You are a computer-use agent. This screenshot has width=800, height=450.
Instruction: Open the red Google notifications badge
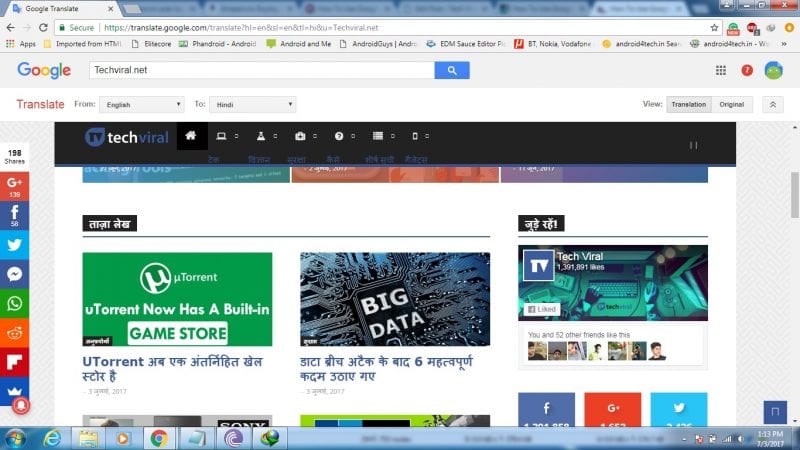pyautogui.click(x=747, y=70)
